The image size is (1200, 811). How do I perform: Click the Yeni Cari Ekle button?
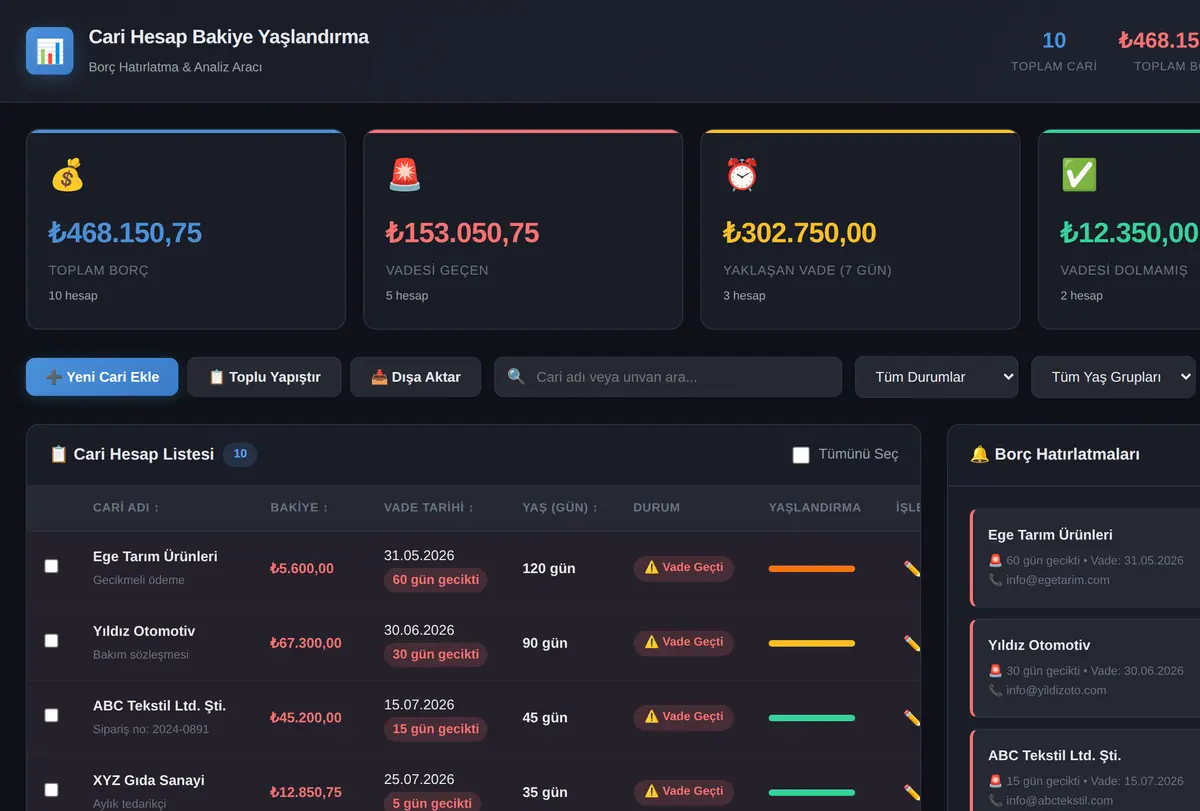pyautogui.click(x=102, y=377)
